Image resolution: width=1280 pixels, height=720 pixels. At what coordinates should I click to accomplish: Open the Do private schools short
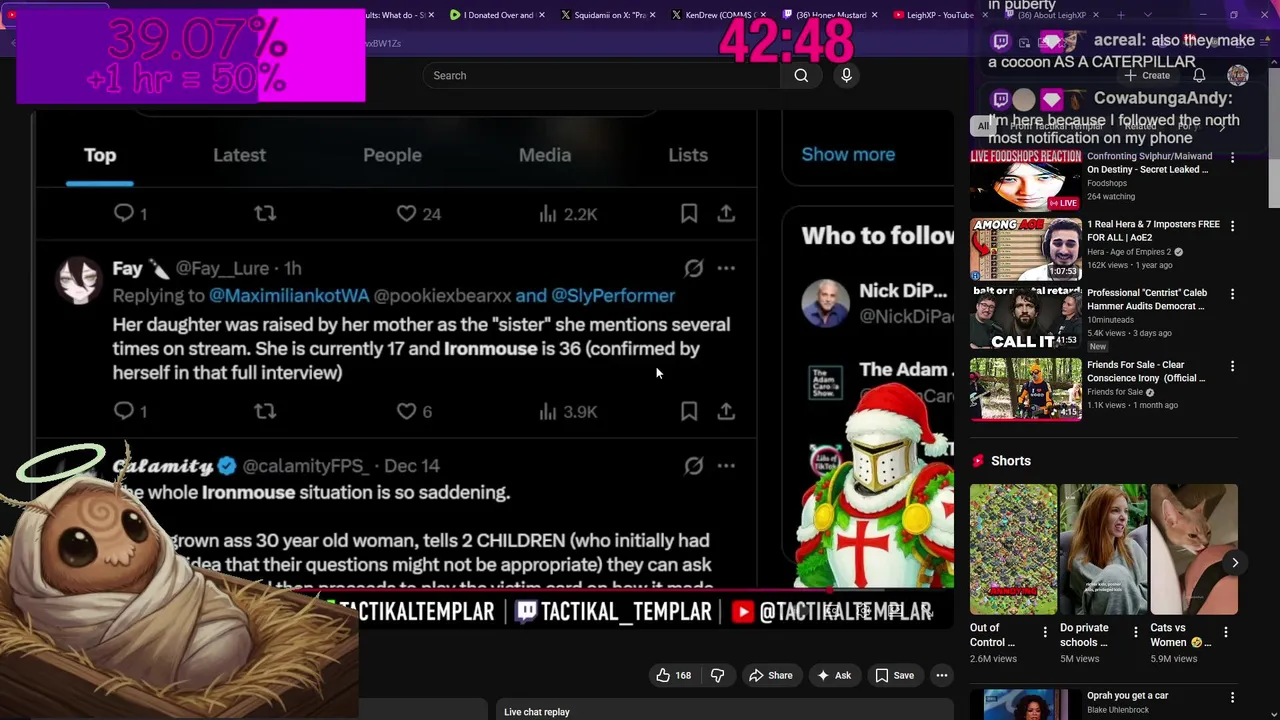(1103, 549)
